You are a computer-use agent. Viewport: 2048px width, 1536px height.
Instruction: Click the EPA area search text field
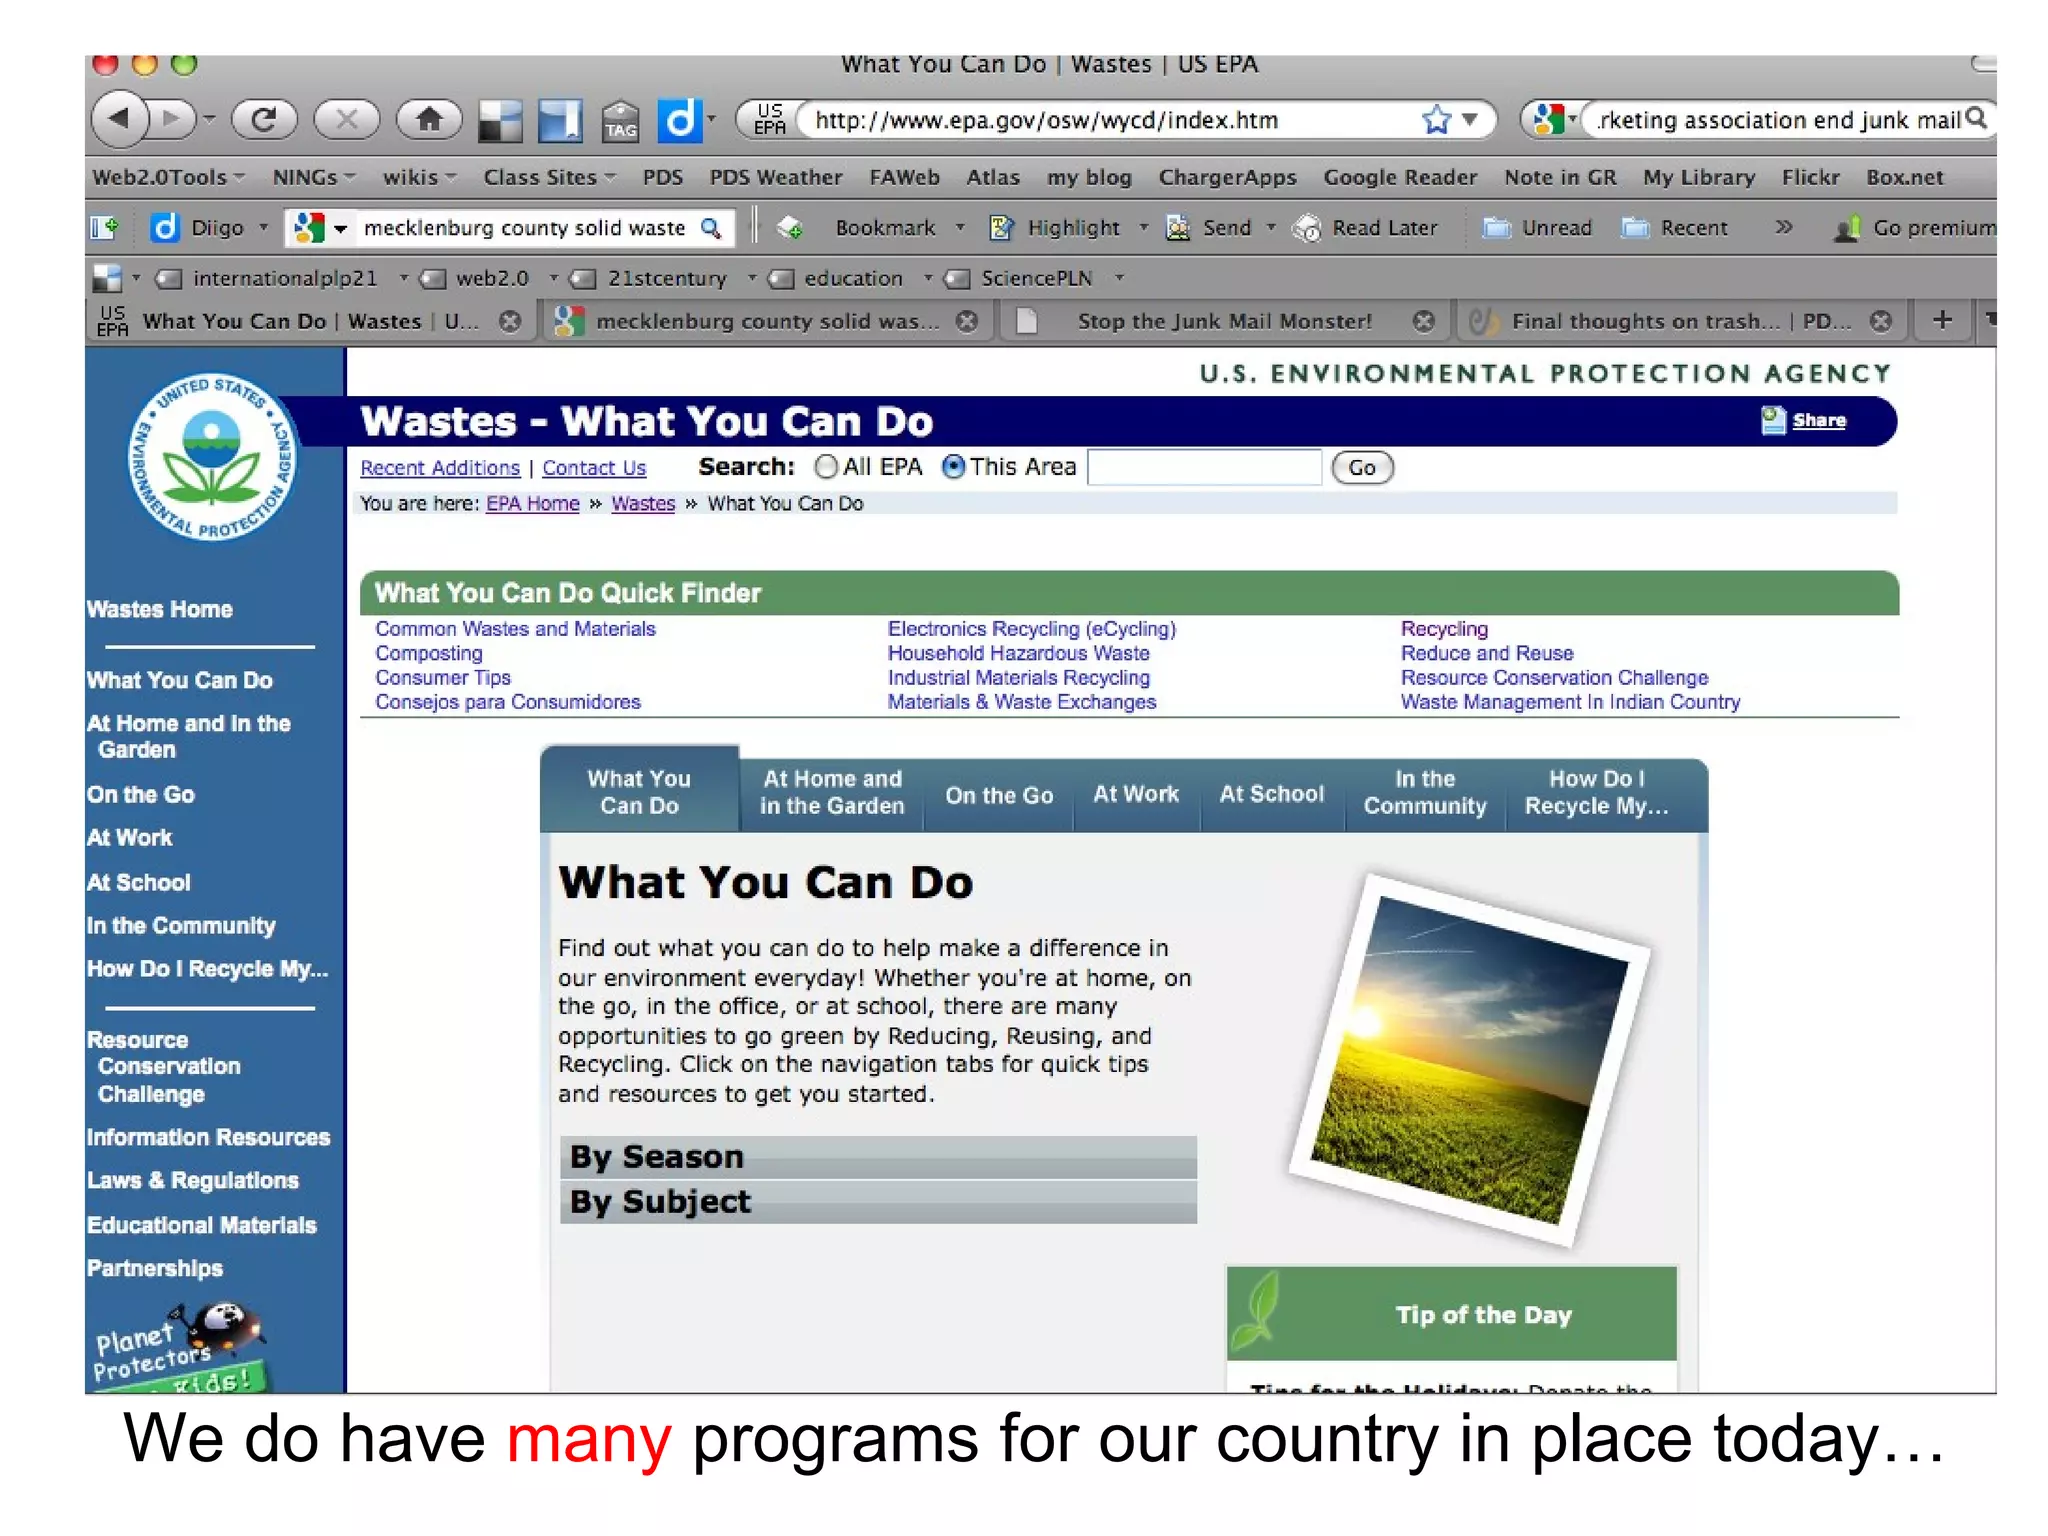[x=1204, y=467]
